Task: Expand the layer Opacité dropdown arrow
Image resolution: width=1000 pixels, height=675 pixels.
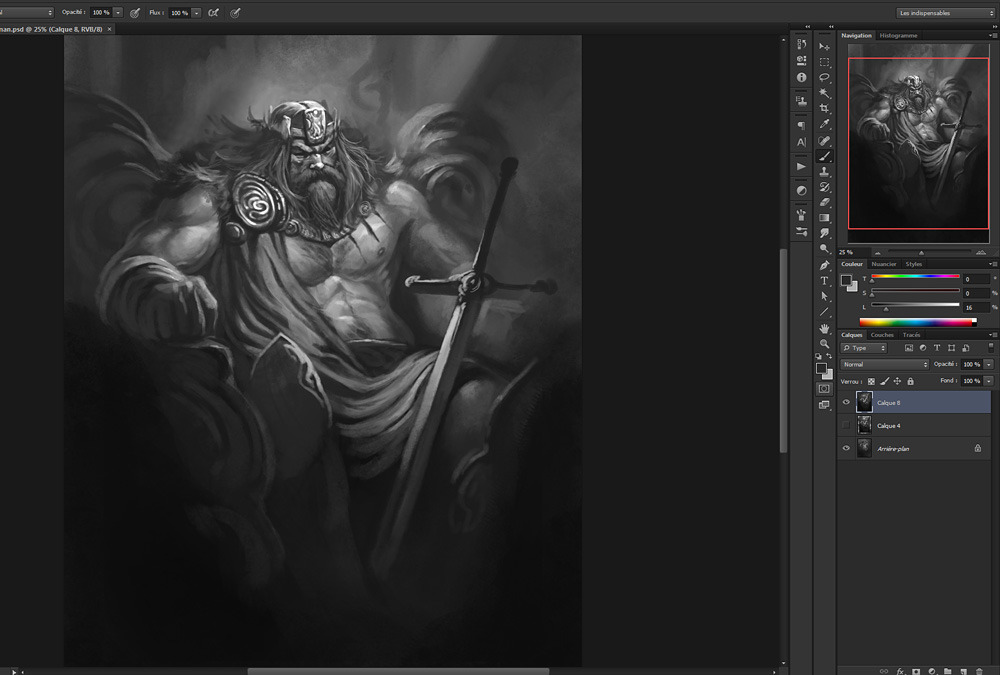Action: tap(989, 364)
